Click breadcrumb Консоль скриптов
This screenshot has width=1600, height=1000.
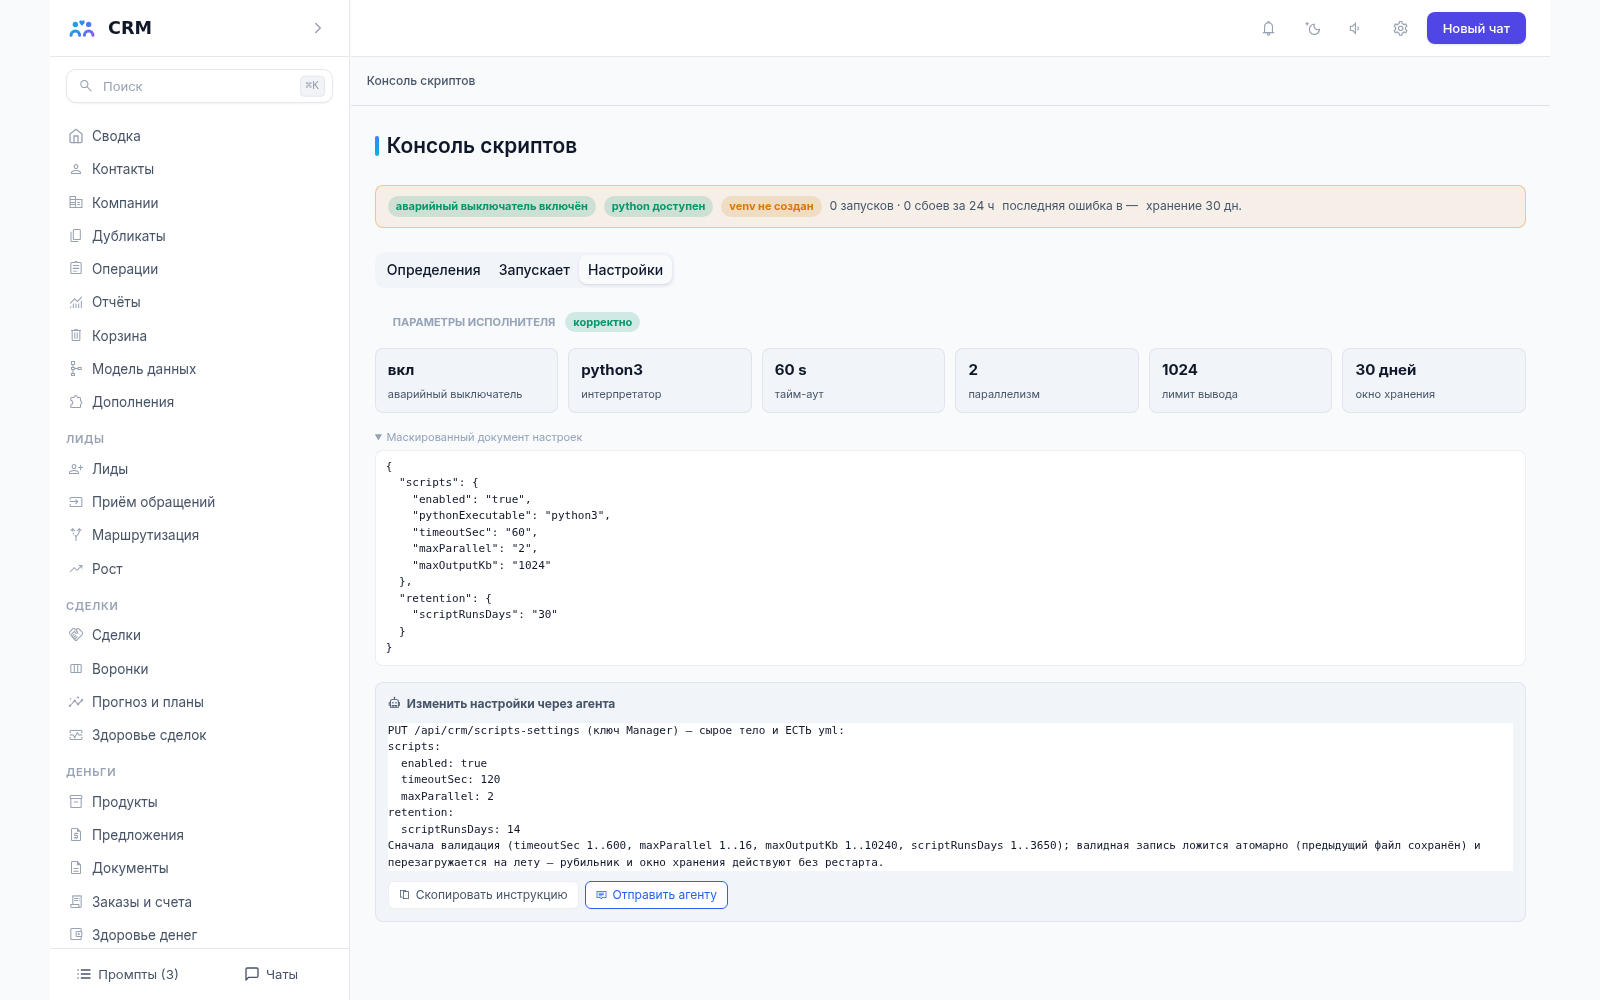tap(421, 81)
